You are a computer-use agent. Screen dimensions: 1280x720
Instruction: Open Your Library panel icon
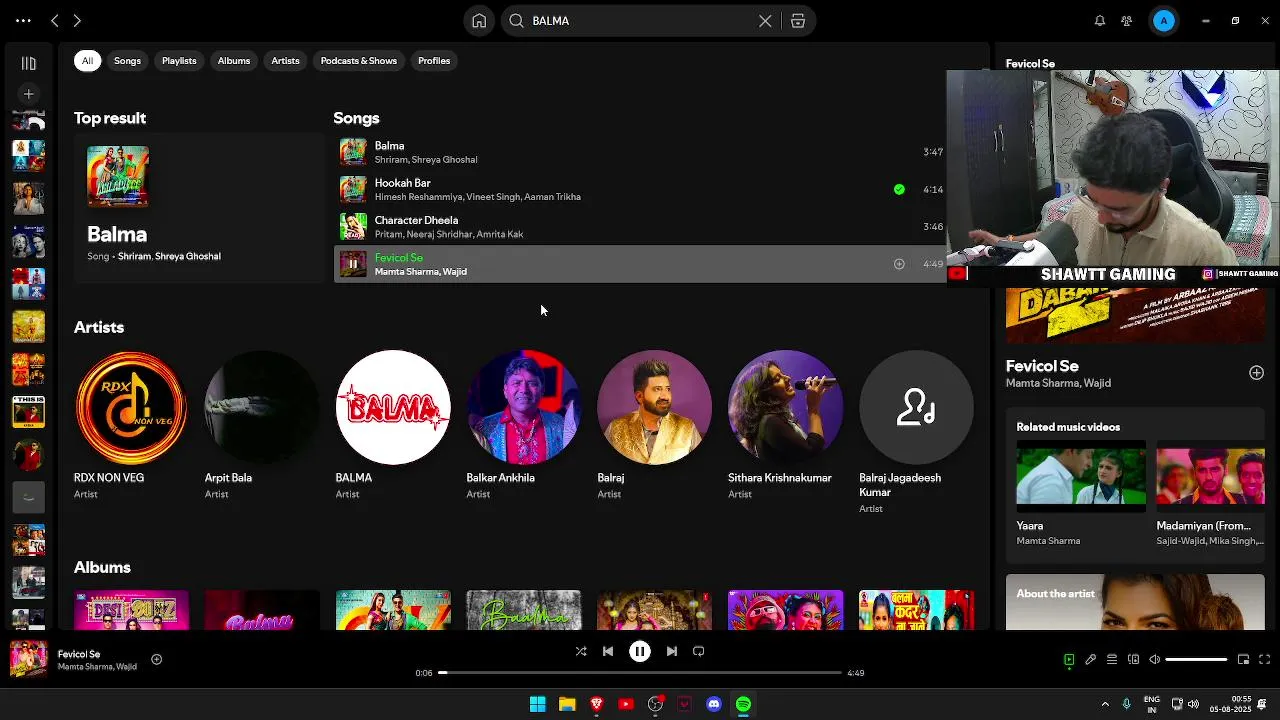28,63
